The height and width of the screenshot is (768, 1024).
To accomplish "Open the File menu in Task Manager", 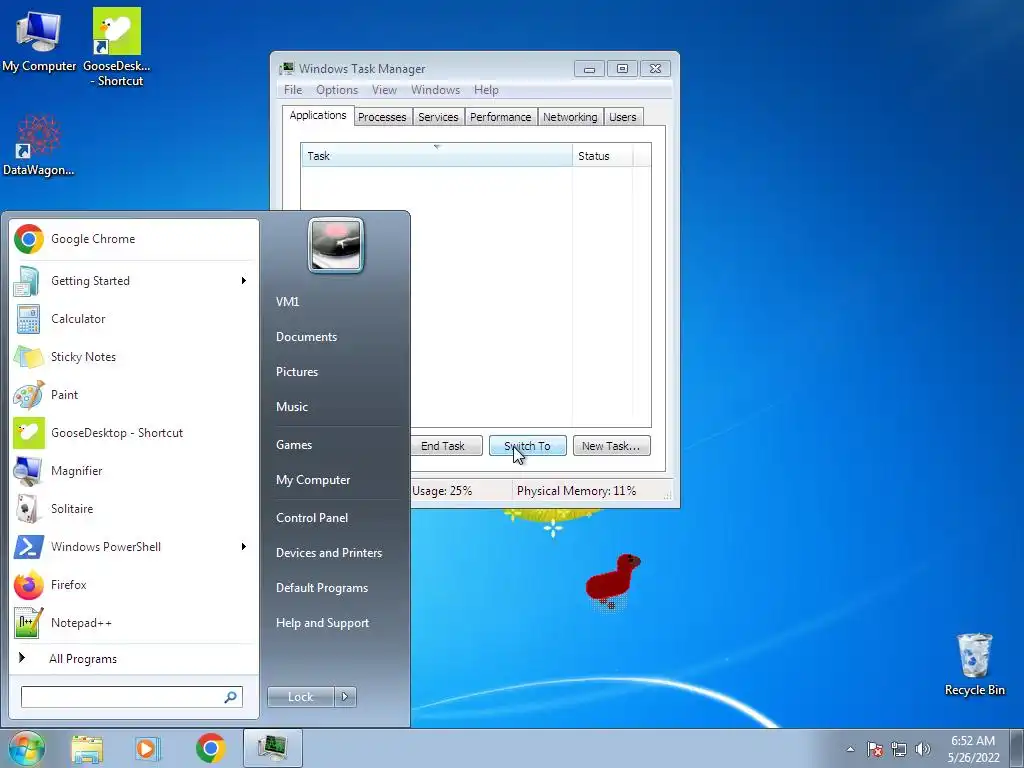I will [293, 90].
